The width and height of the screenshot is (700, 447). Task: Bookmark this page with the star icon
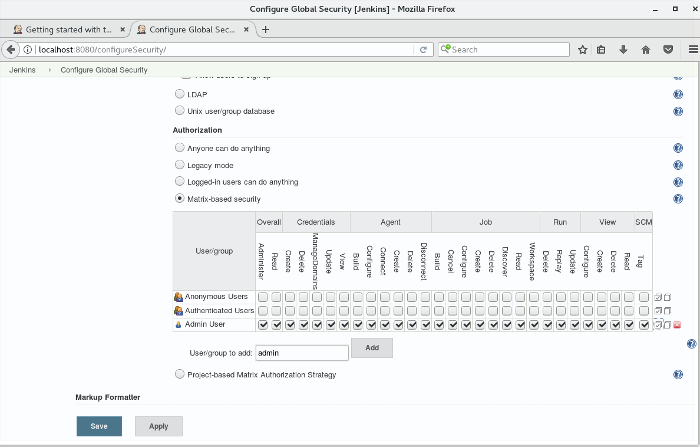point(582,49)
